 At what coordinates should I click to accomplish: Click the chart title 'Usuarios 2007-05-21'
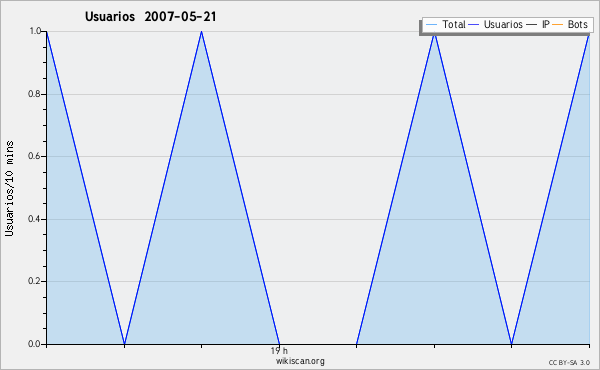click(x=150, y=16)
